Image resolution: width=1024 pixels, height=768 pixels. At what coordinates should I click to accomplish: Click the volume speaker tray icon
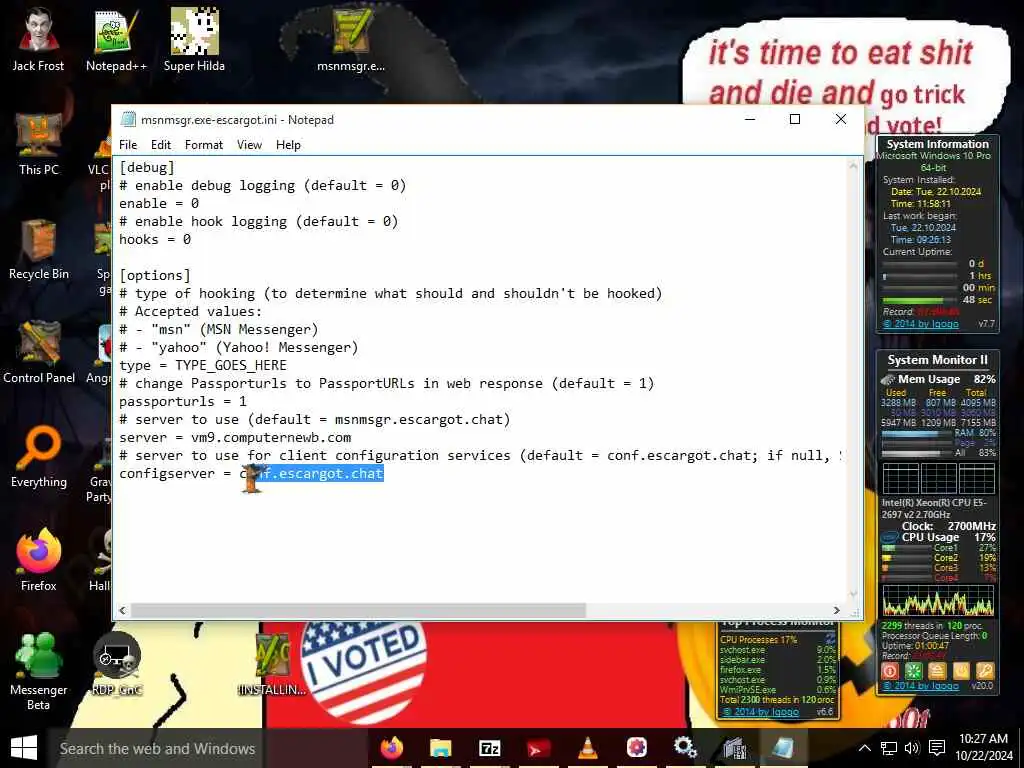click(x=912, y=748)
